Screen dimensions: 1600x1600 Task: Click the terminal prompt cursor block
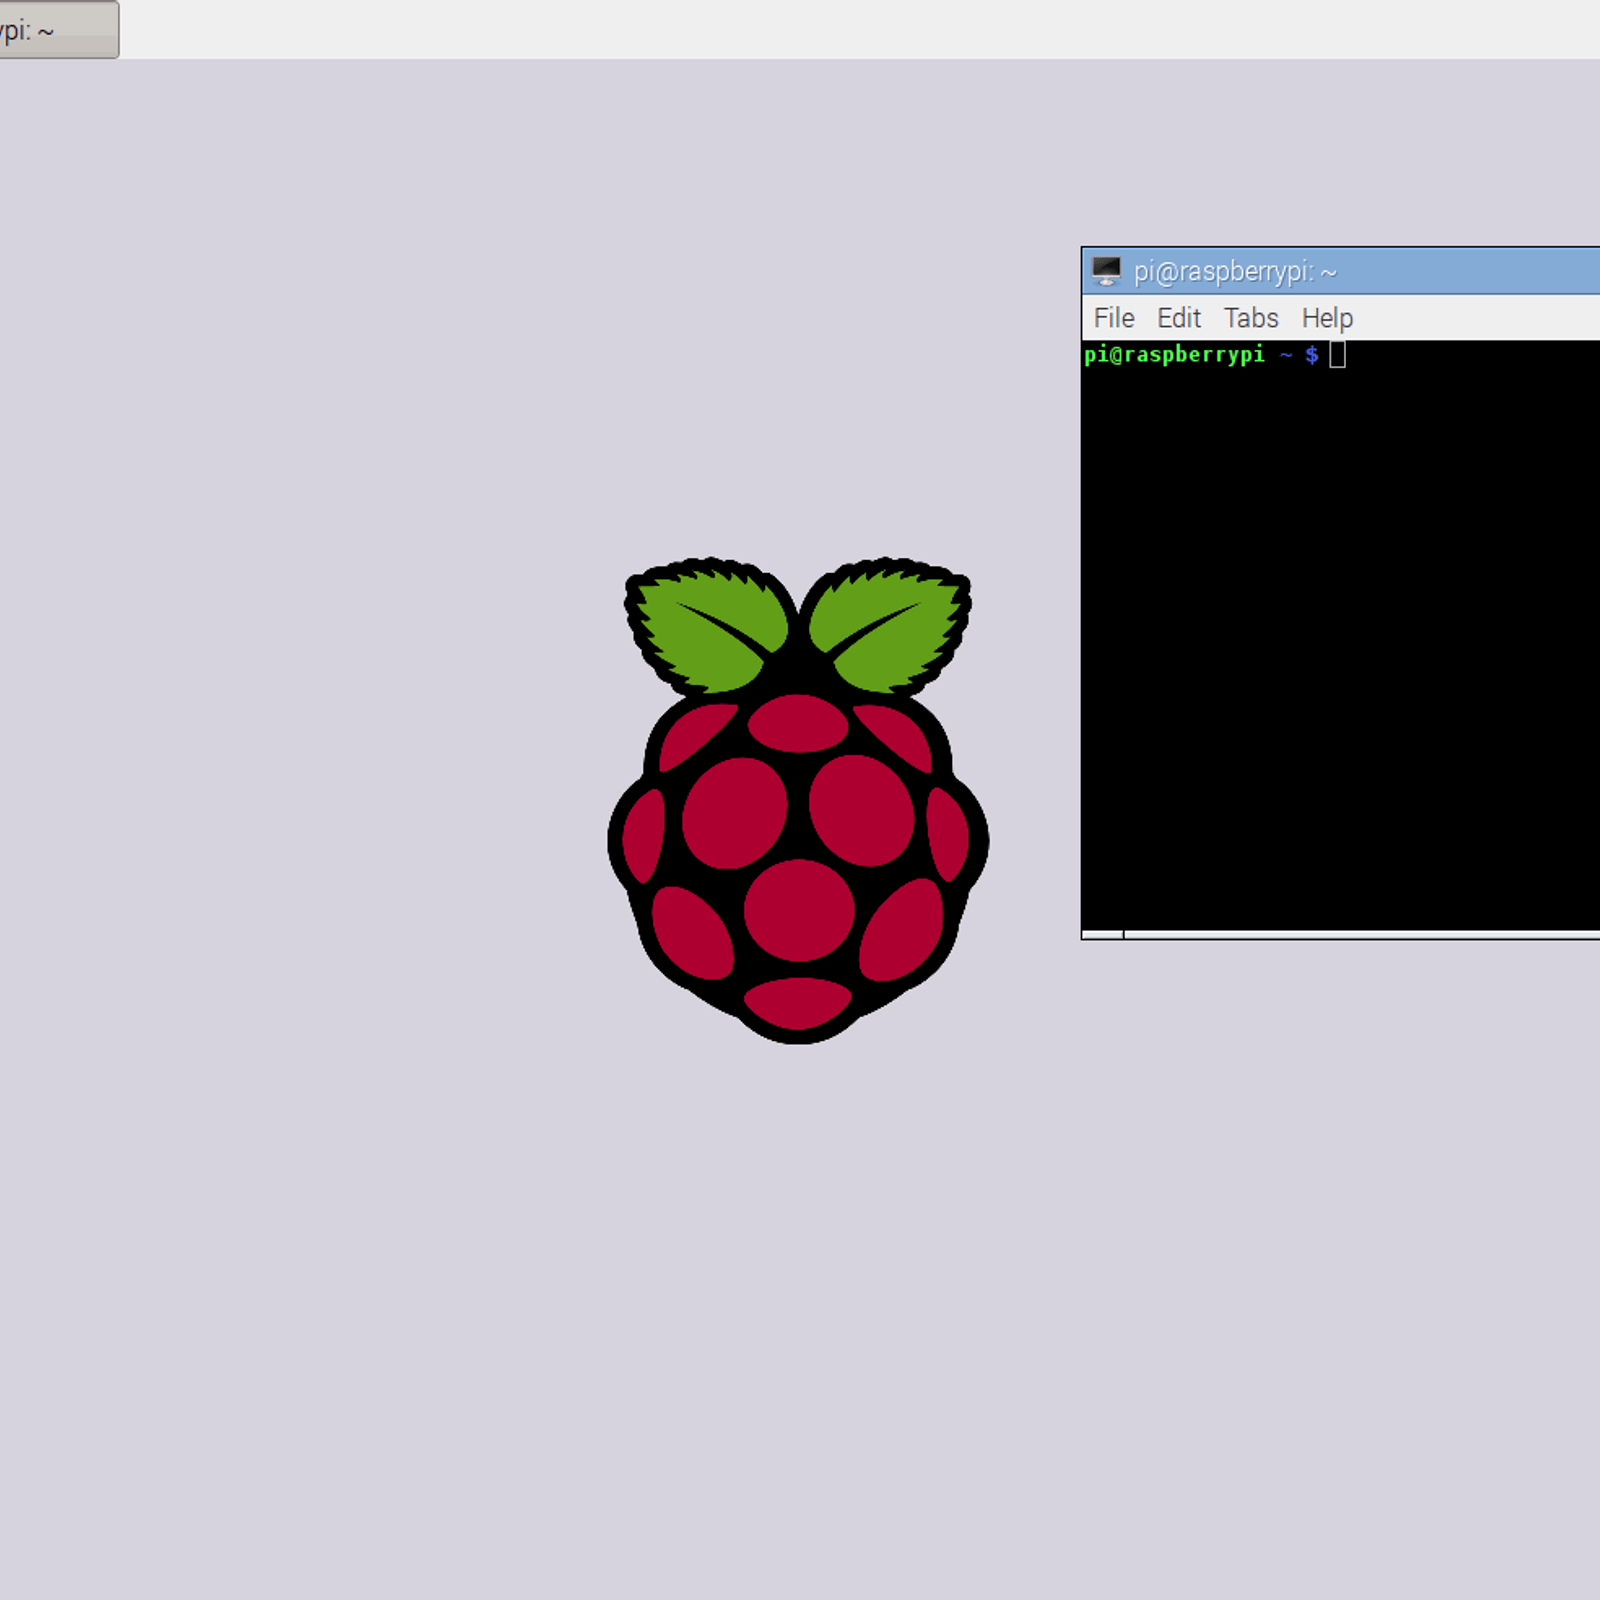tap(1337, 354)
